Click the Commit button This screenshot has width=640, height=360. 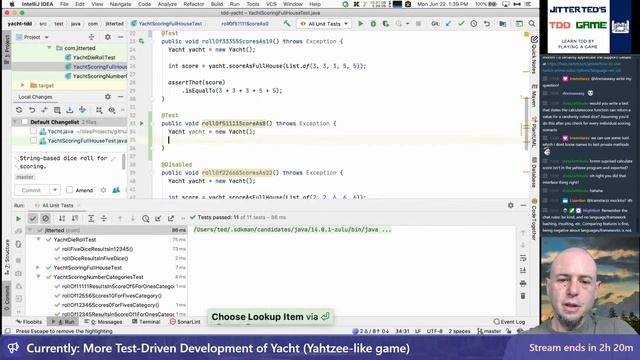pyautogui.click(x=31, y=190)
